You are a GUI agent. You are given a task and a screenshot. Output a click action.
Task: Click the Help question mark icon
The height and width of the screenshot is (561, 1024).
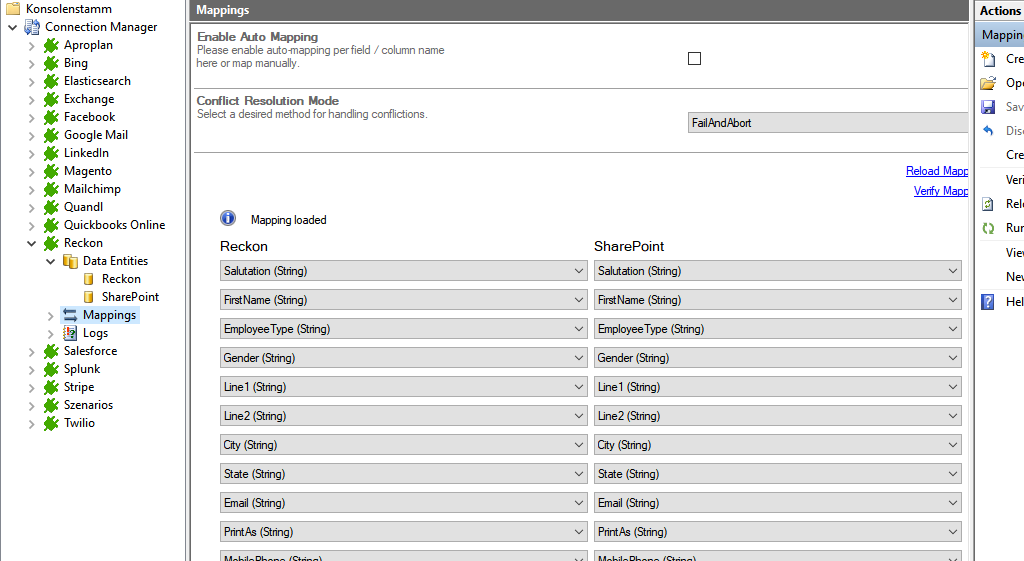[988, 301]
